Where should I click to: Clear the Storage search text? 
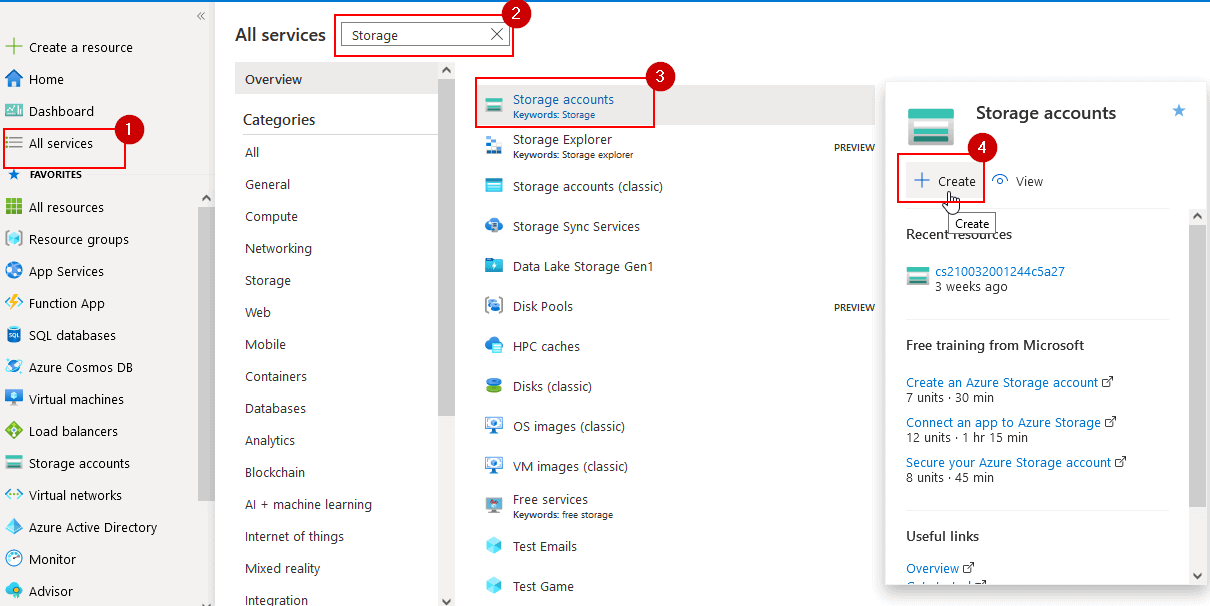(497, 35)
